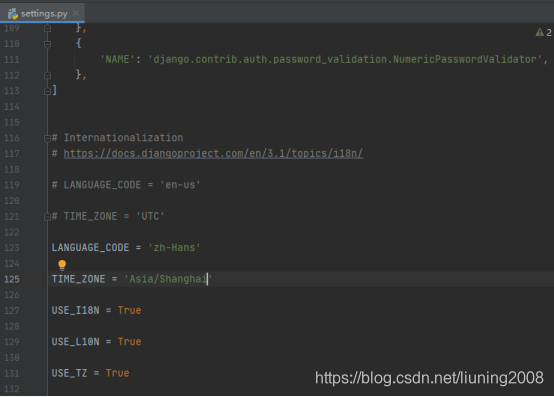Collapse the fold marker on line 110
554x397 pixels.
(x=47, y=44)
